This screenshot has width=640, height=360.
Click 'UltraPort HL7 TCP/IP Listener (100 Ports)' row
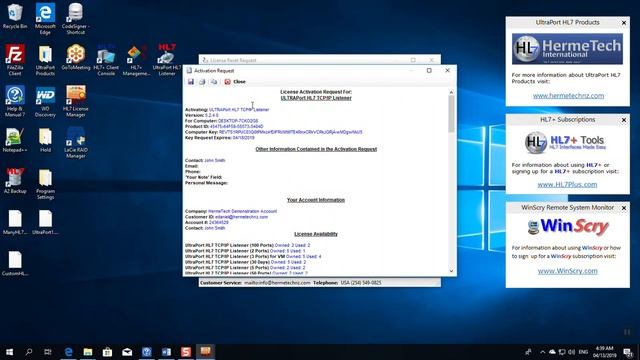[x=247, y=245]
